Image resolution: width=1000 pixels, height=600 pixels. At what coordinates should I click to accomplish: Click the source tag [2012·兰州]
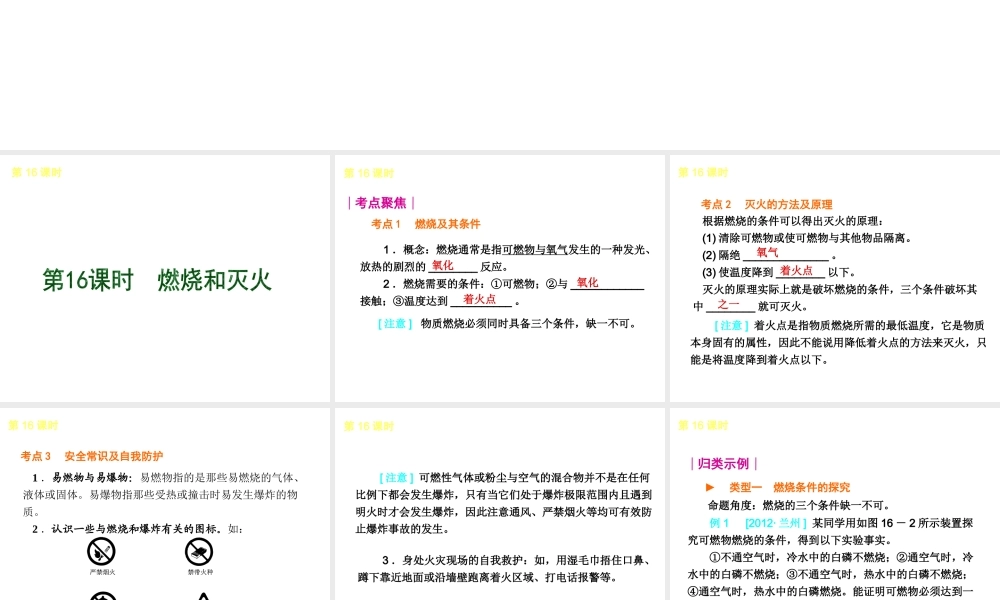tap(776, 523)
